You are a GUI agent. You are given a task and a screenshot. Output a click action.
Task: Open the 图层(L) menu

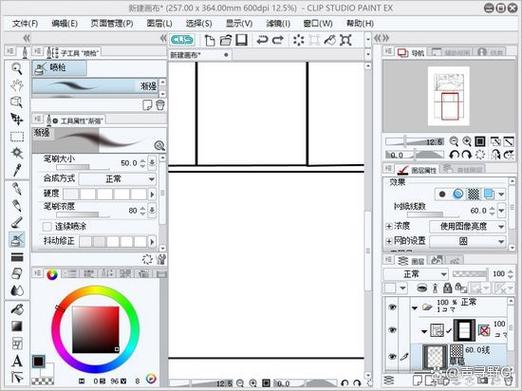click(159, 23)
